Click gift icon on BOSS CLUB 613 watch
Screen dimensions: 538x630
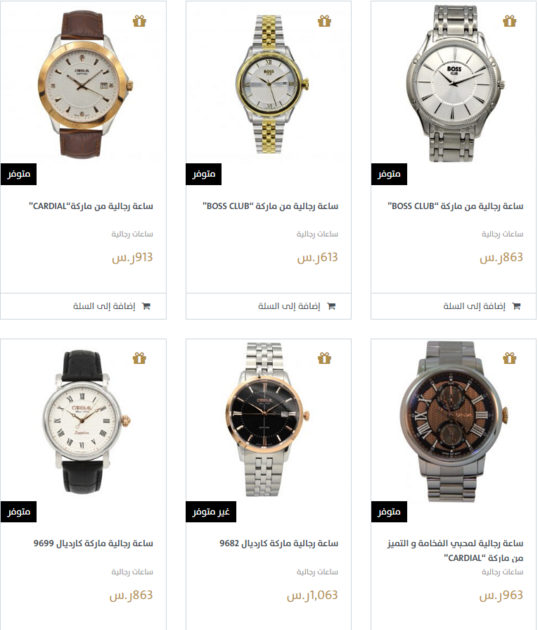[324, 21]
